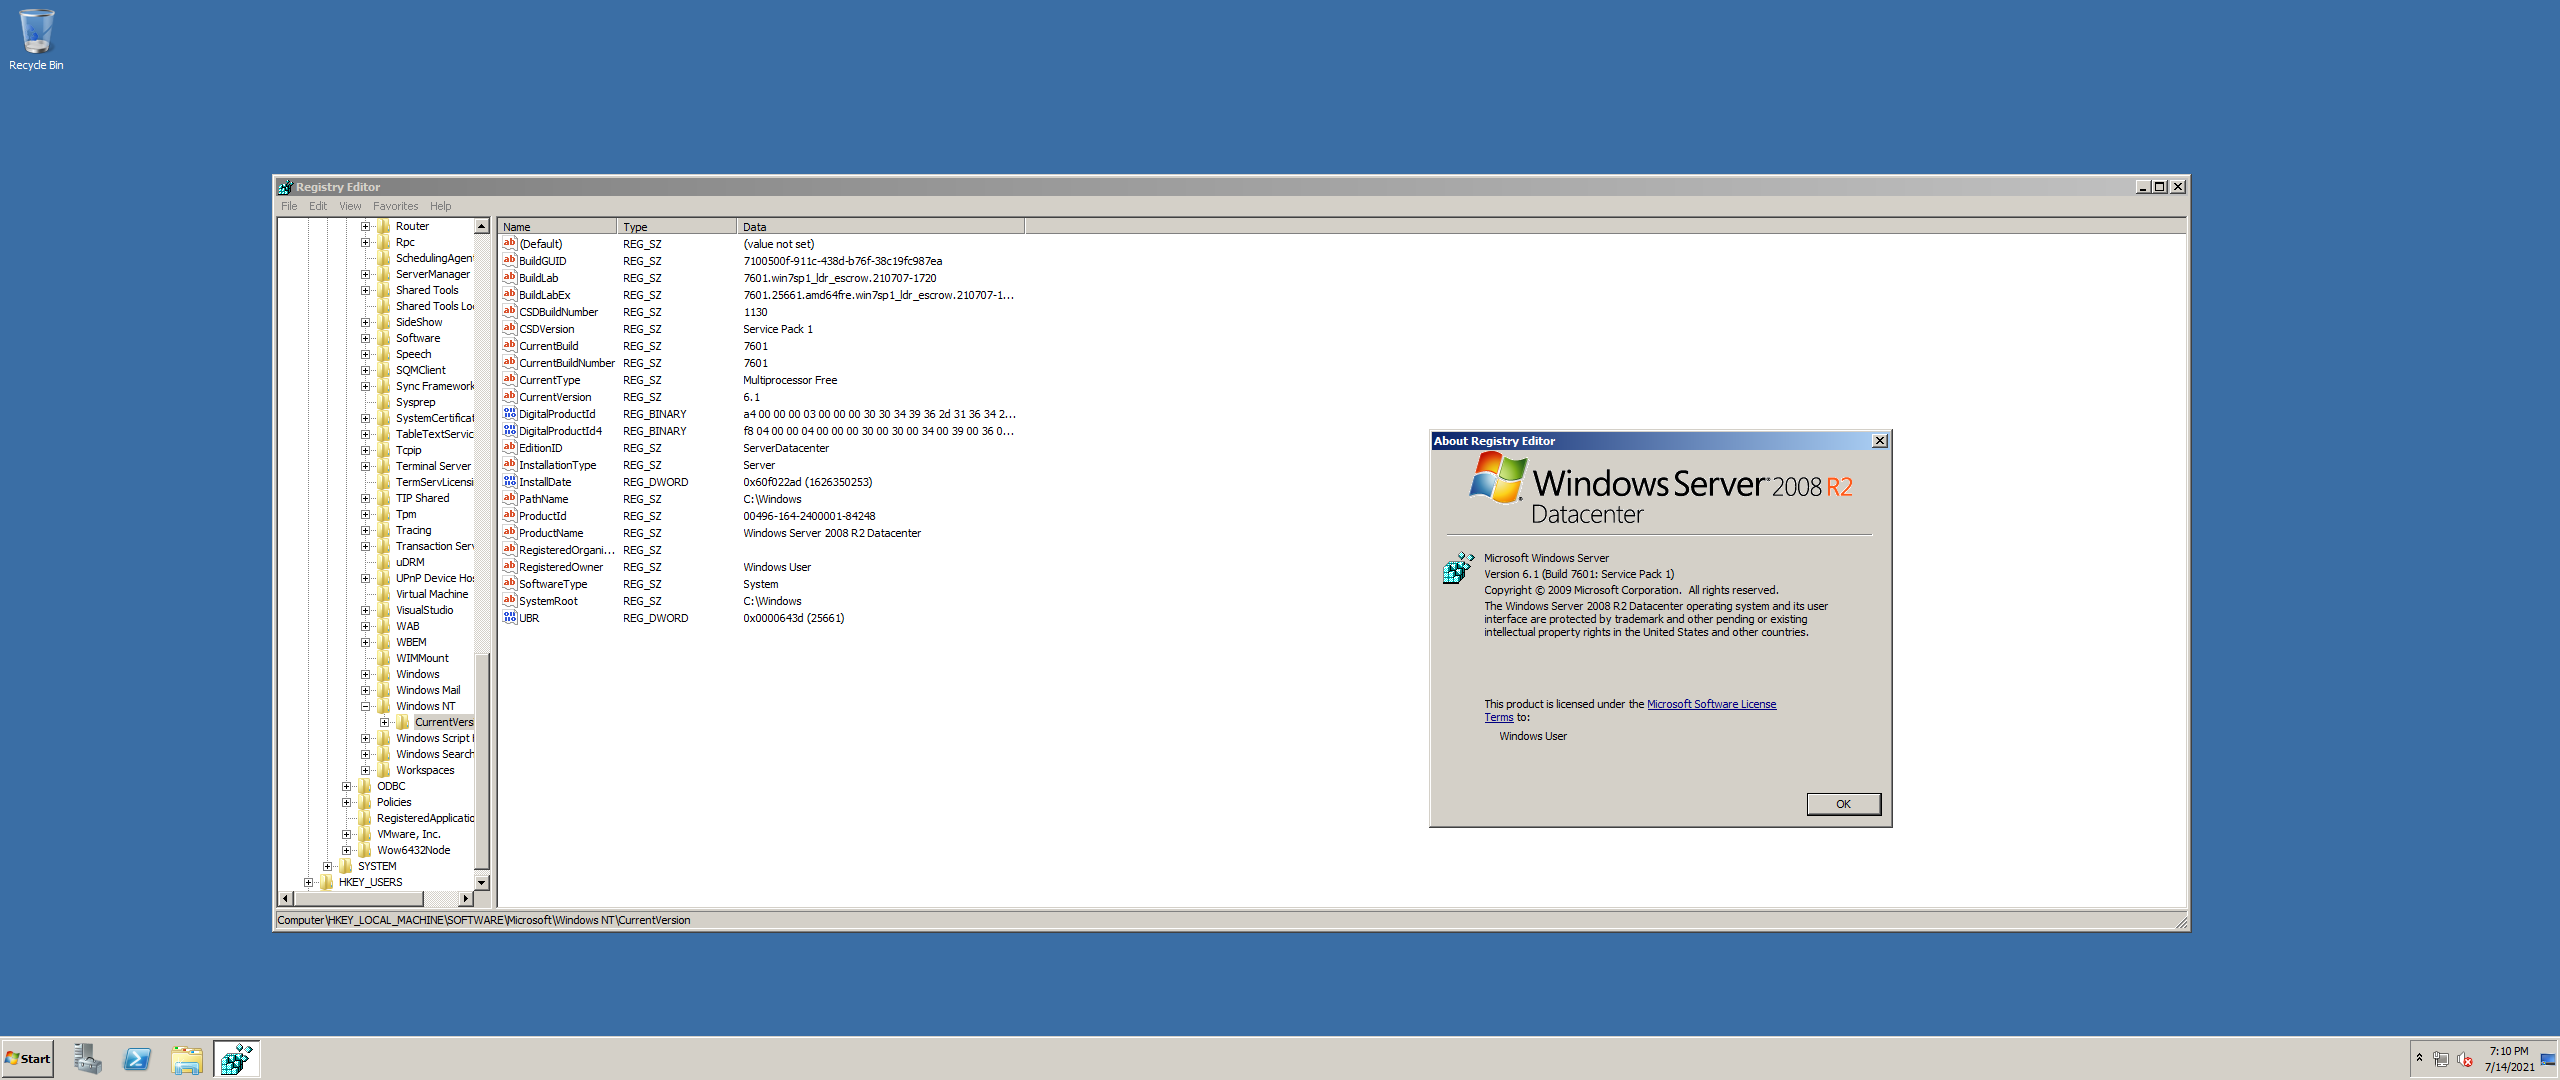The image size is (2560, 1080).
Task: Select the InstallationType value
Action: click(x=557, y=465)
